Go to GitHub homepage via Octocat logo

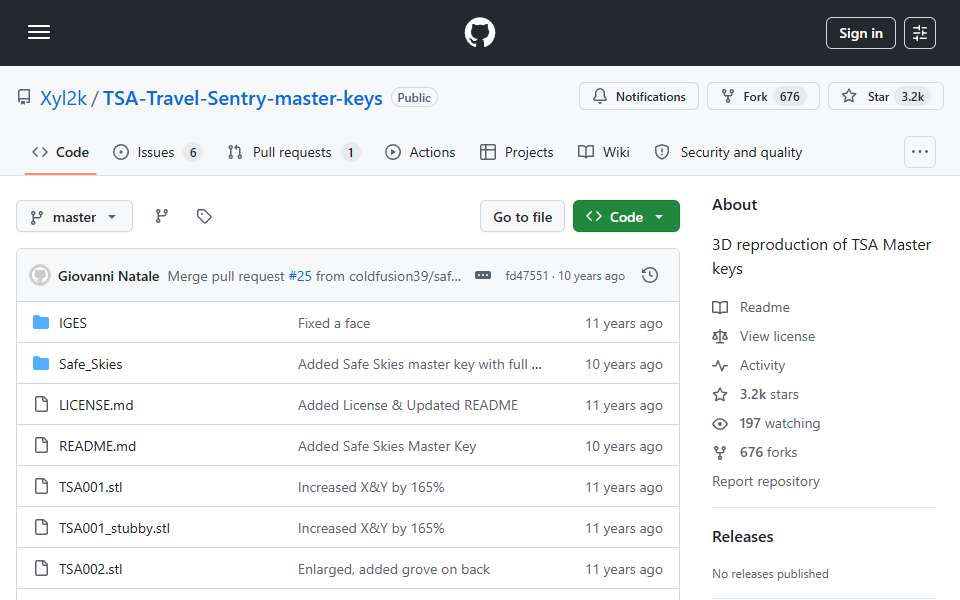[479, 32]
